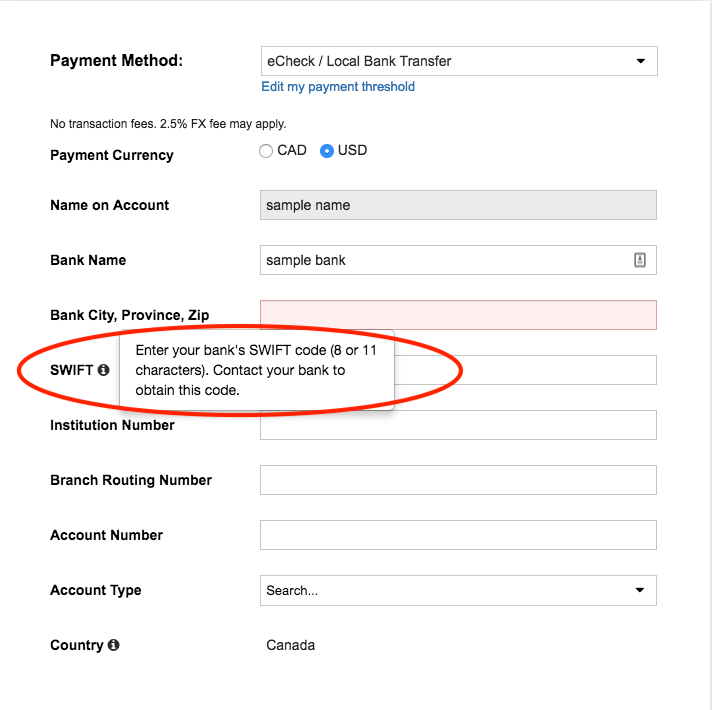This screenshot has height=710, width=712.
Task: Click the Payment Method label
Action: coord(117,60)
